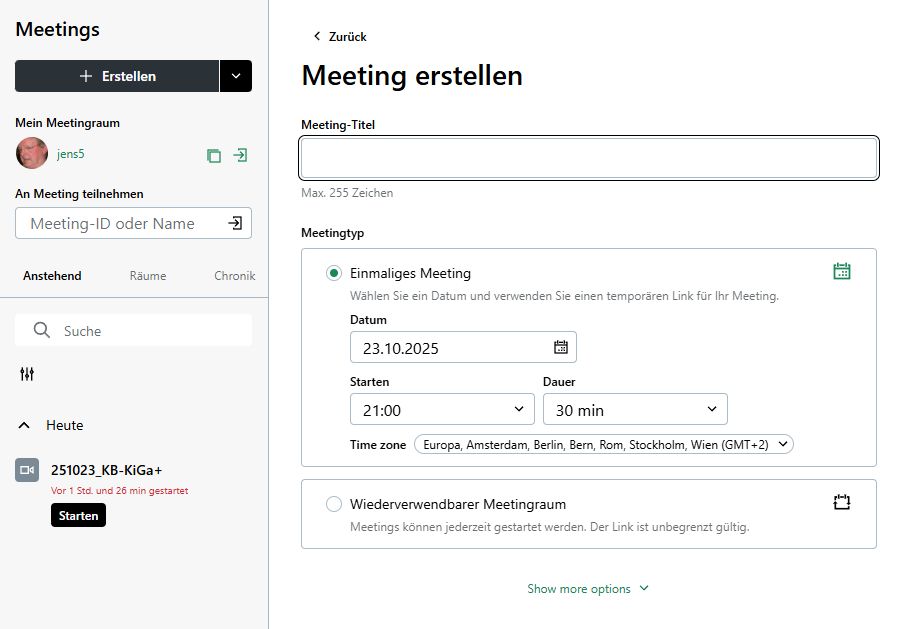Viewport: 920px width, 629px height.
Task: Open the Starten time dropdown
Action: pos(442,409)
